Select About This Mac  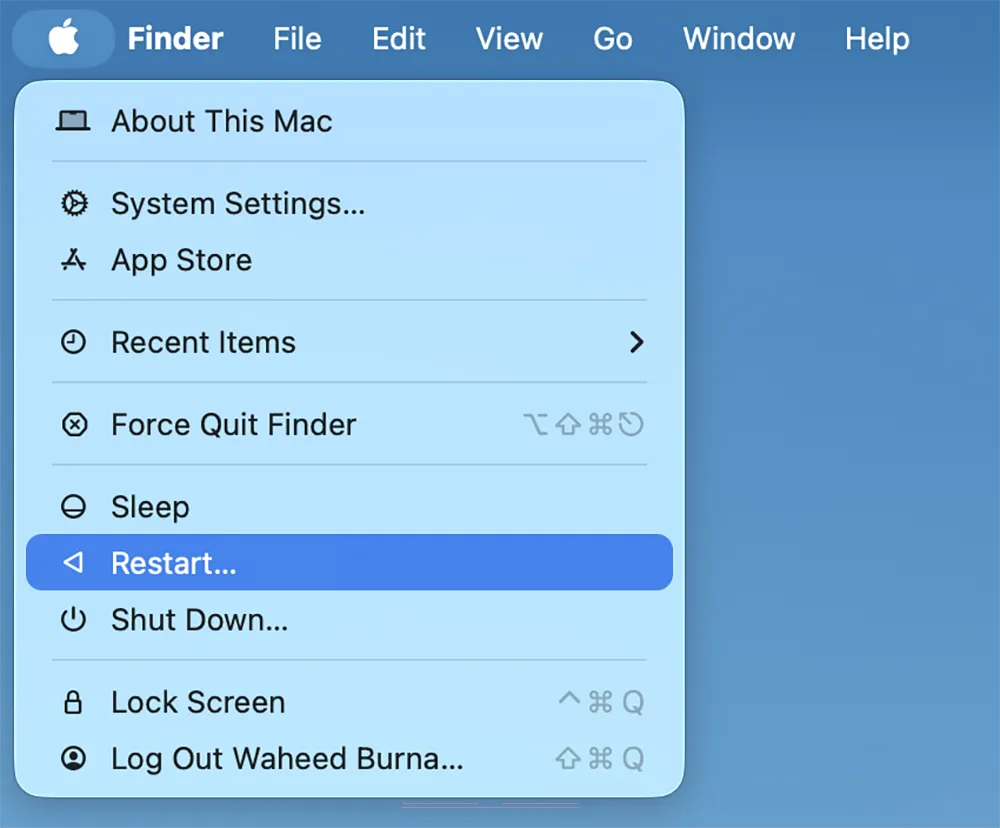click(221, 121)
